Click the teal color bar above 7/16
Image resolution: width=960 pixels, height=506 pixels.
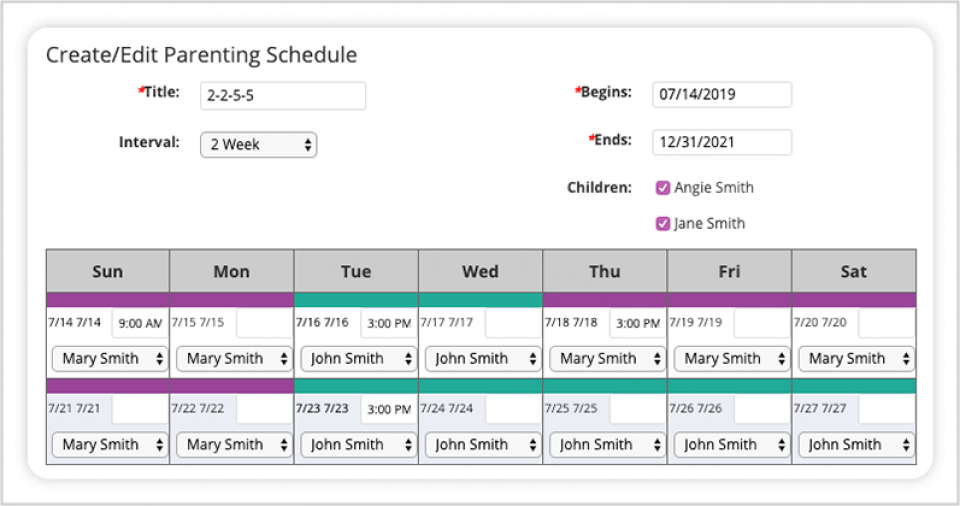pos(356,300)
